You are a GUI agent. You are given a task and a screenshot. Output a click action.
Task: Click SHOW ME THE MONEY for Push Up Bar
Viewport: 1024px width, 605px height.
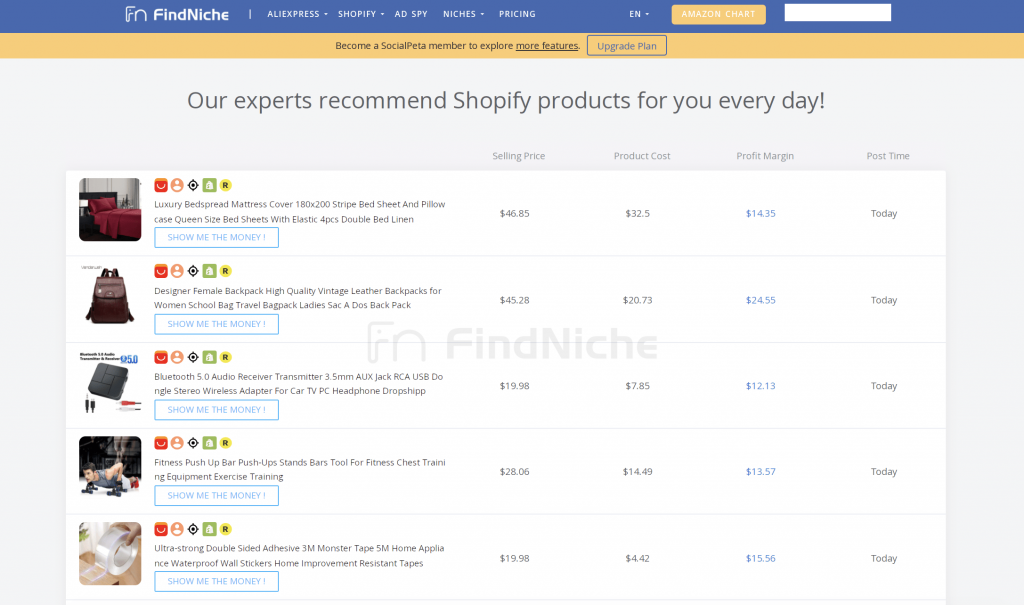216,495
